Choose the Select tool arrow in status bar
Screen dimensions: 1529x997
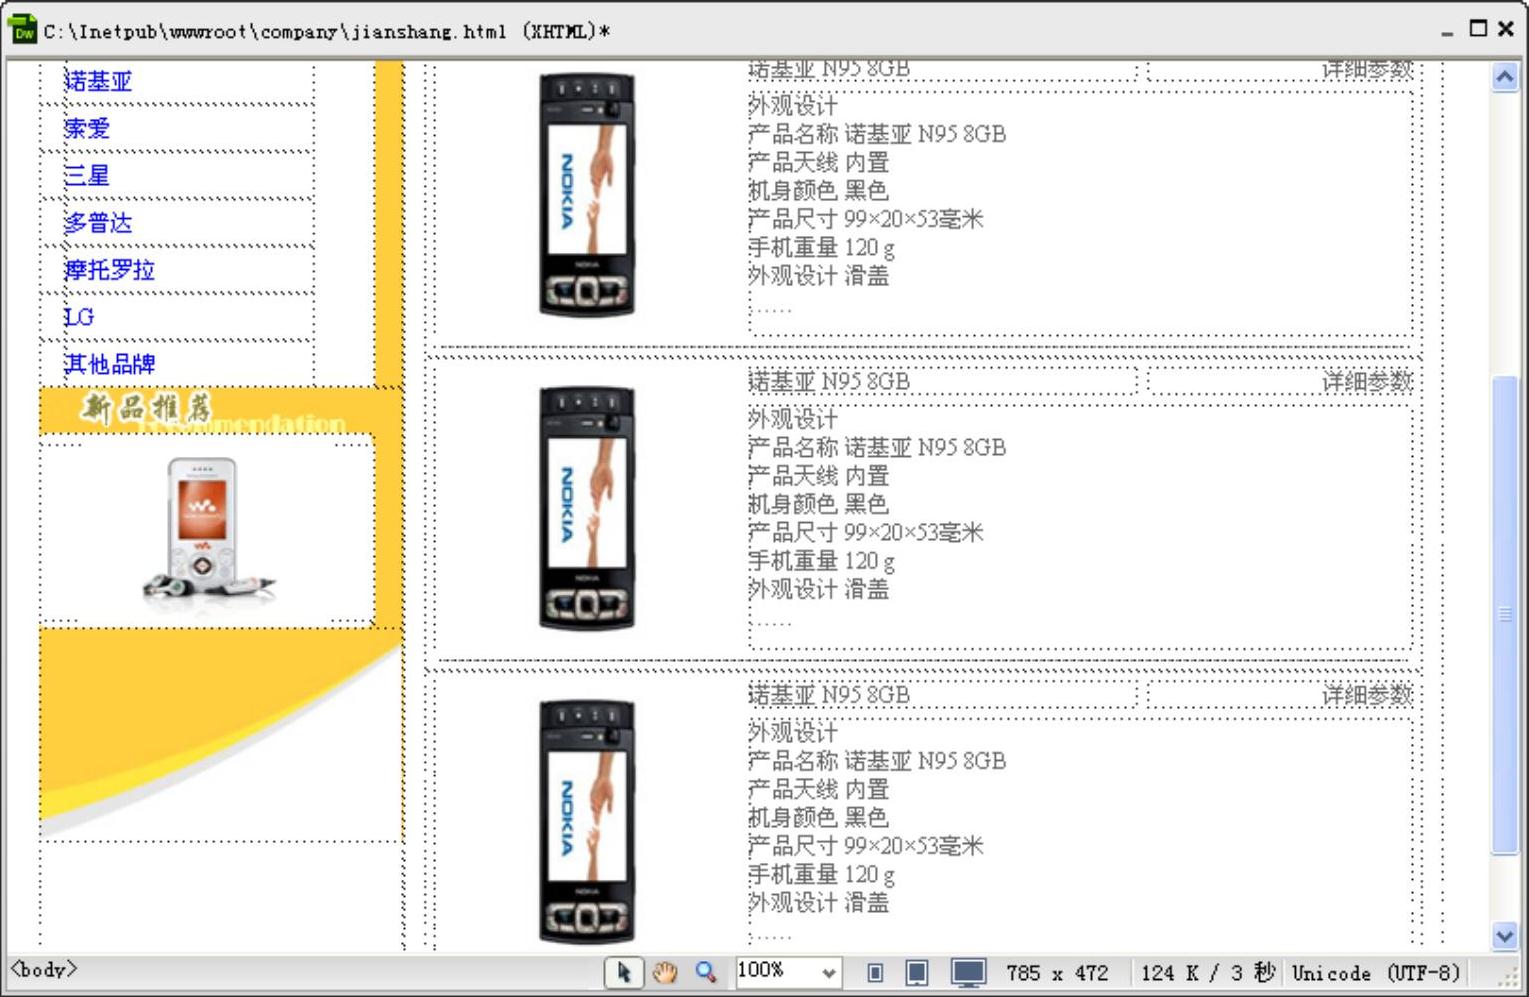[x=623, y=972]
